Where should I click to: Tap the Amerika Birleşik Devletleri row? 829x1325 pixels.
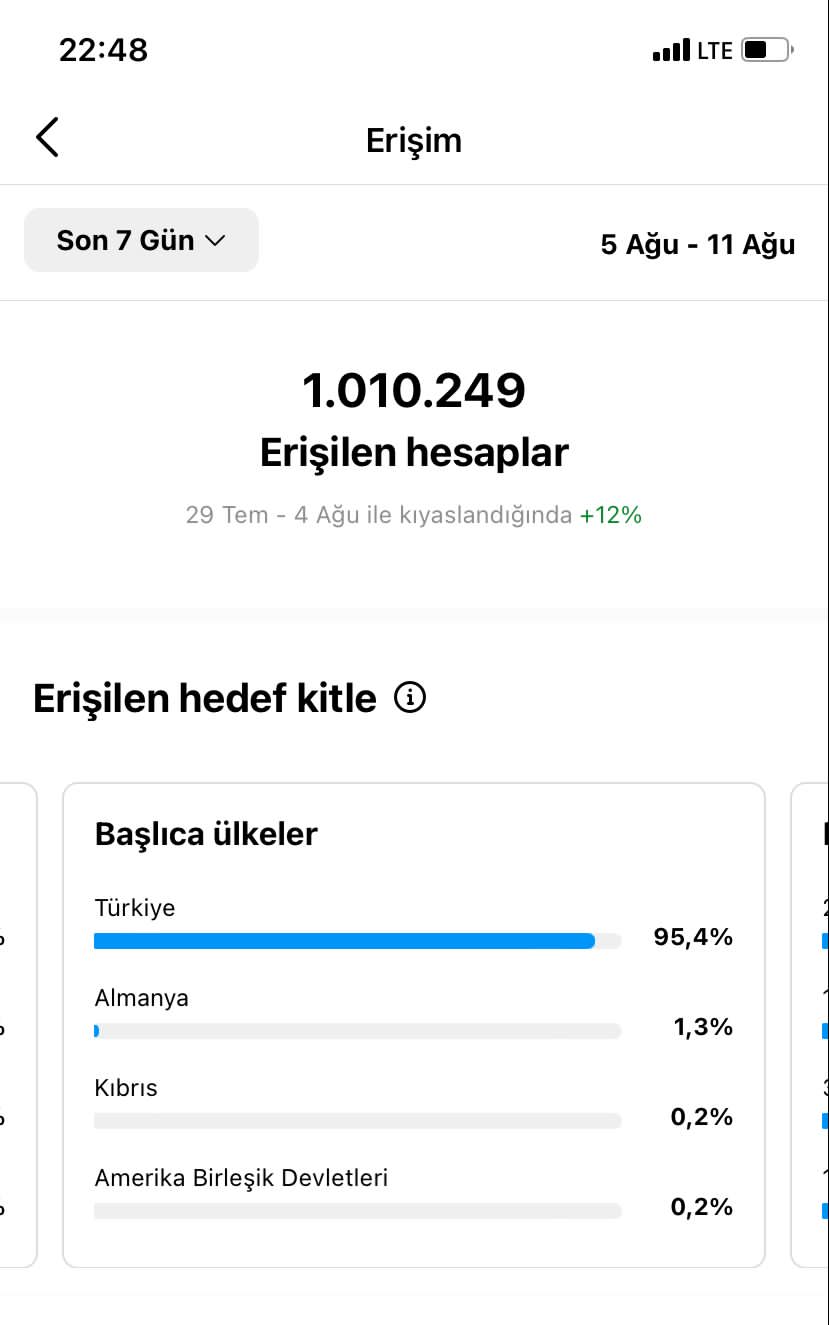[x=414, y=1194]
